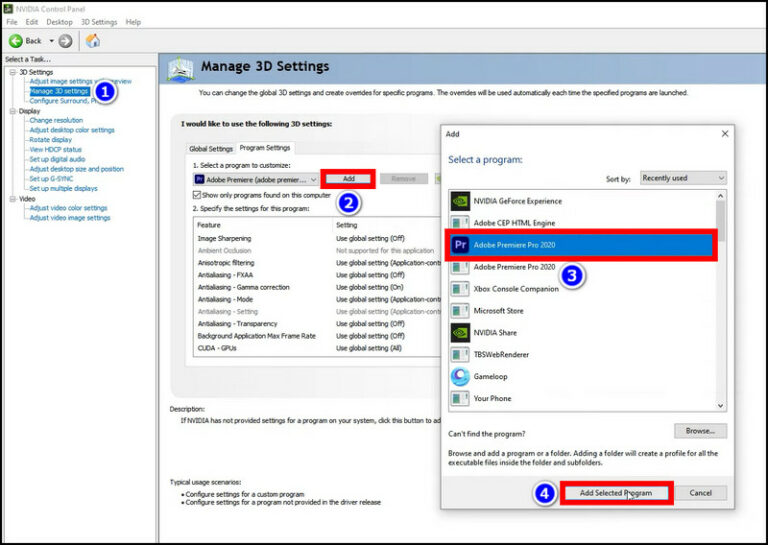Click the Add Selected Program button

coord(615,493)
